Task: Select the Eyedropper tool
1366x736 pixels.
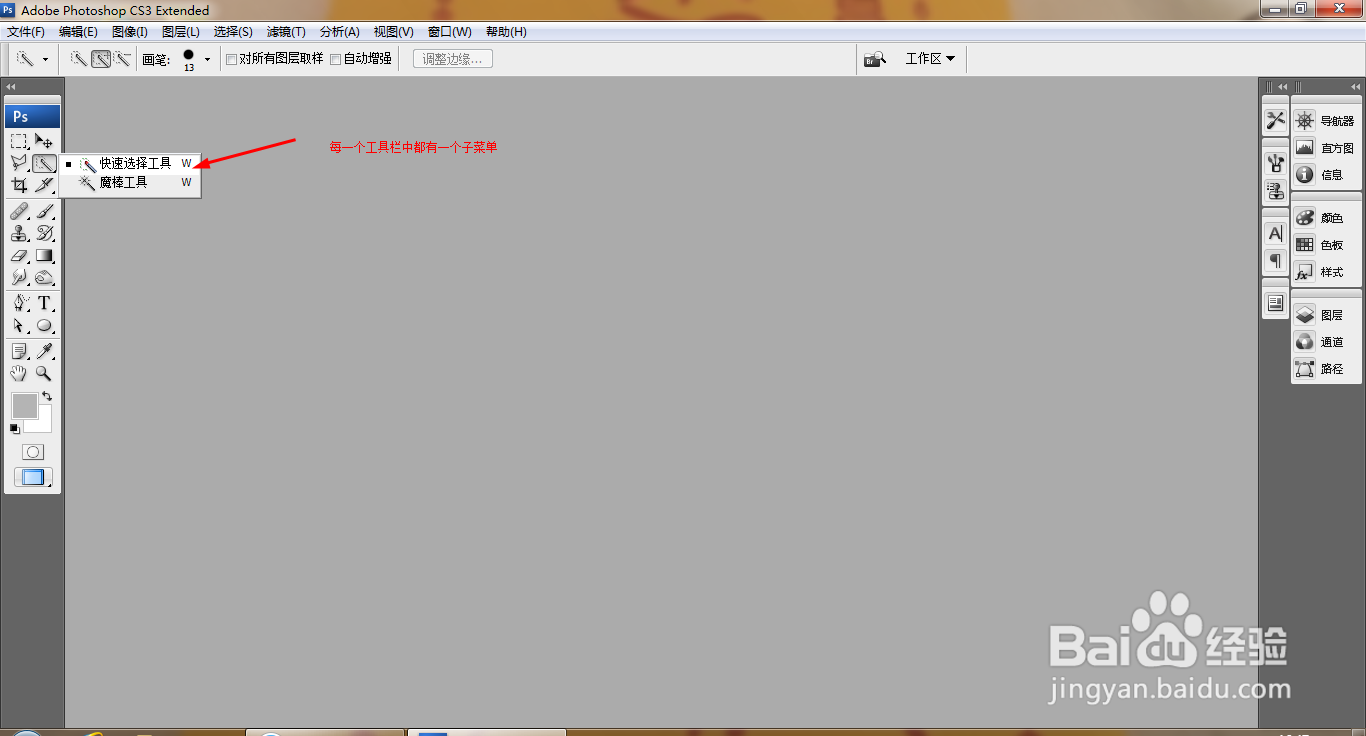Action: [x=44, y=352]
